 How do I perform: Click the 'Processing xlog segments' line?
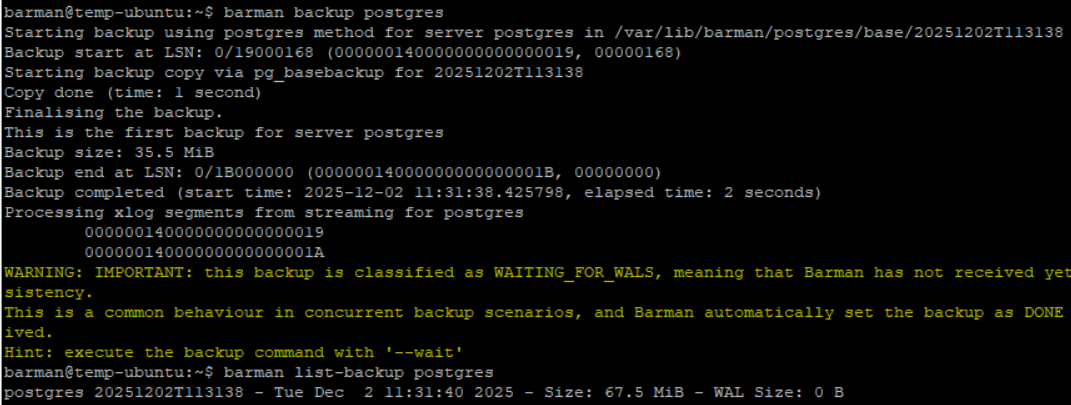pos(264,212)
